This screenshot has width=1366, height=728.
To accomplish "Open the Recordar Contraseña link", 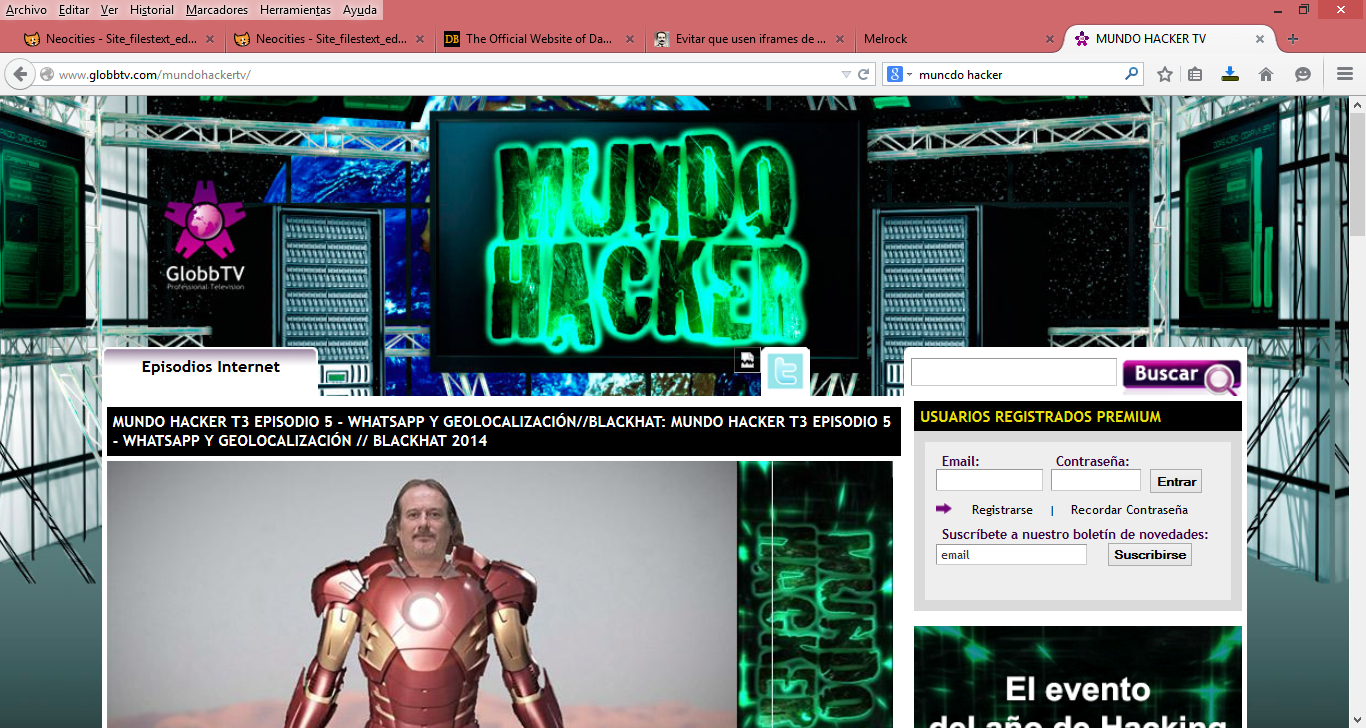I will (1129, 510).
